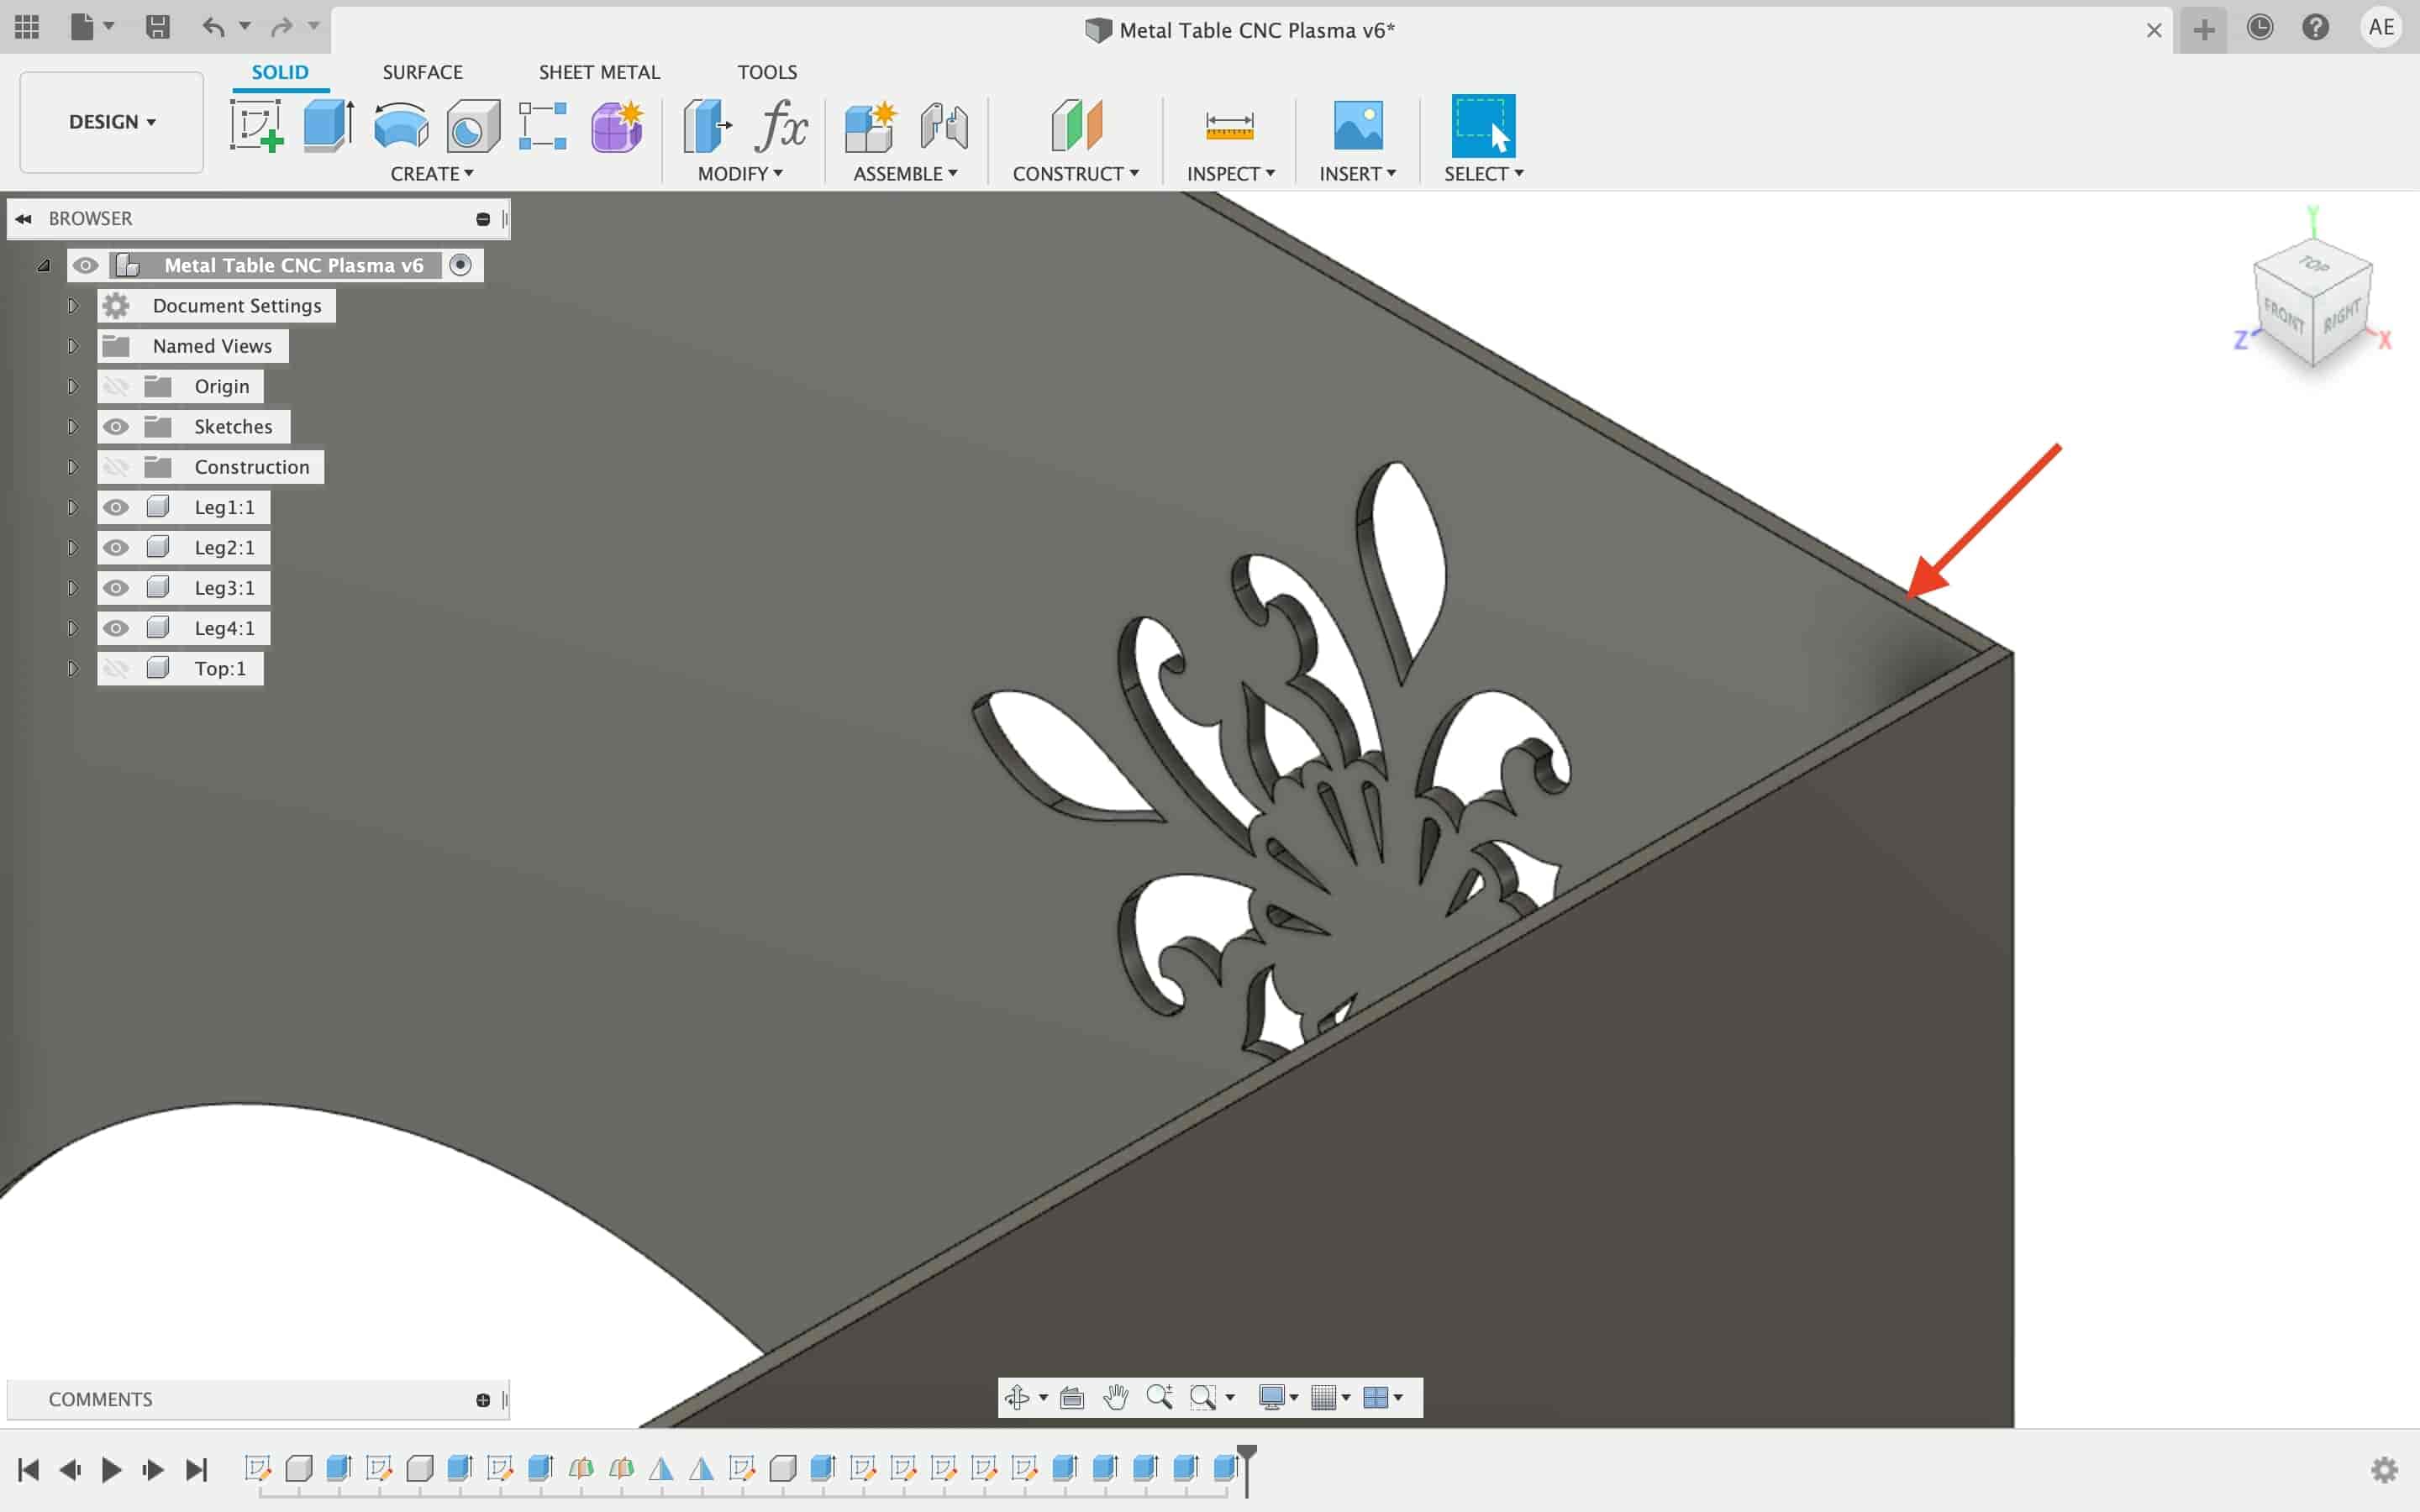Image resolution: width=2420 pixels, height=1512 pixels.
Task: Expand the Named Views node
Action: [72, 346]
